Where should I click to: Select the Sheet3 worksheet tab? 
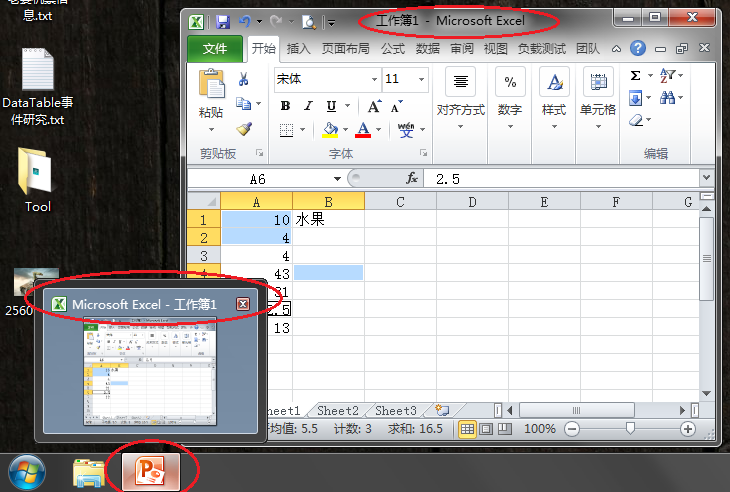[396, 411]
